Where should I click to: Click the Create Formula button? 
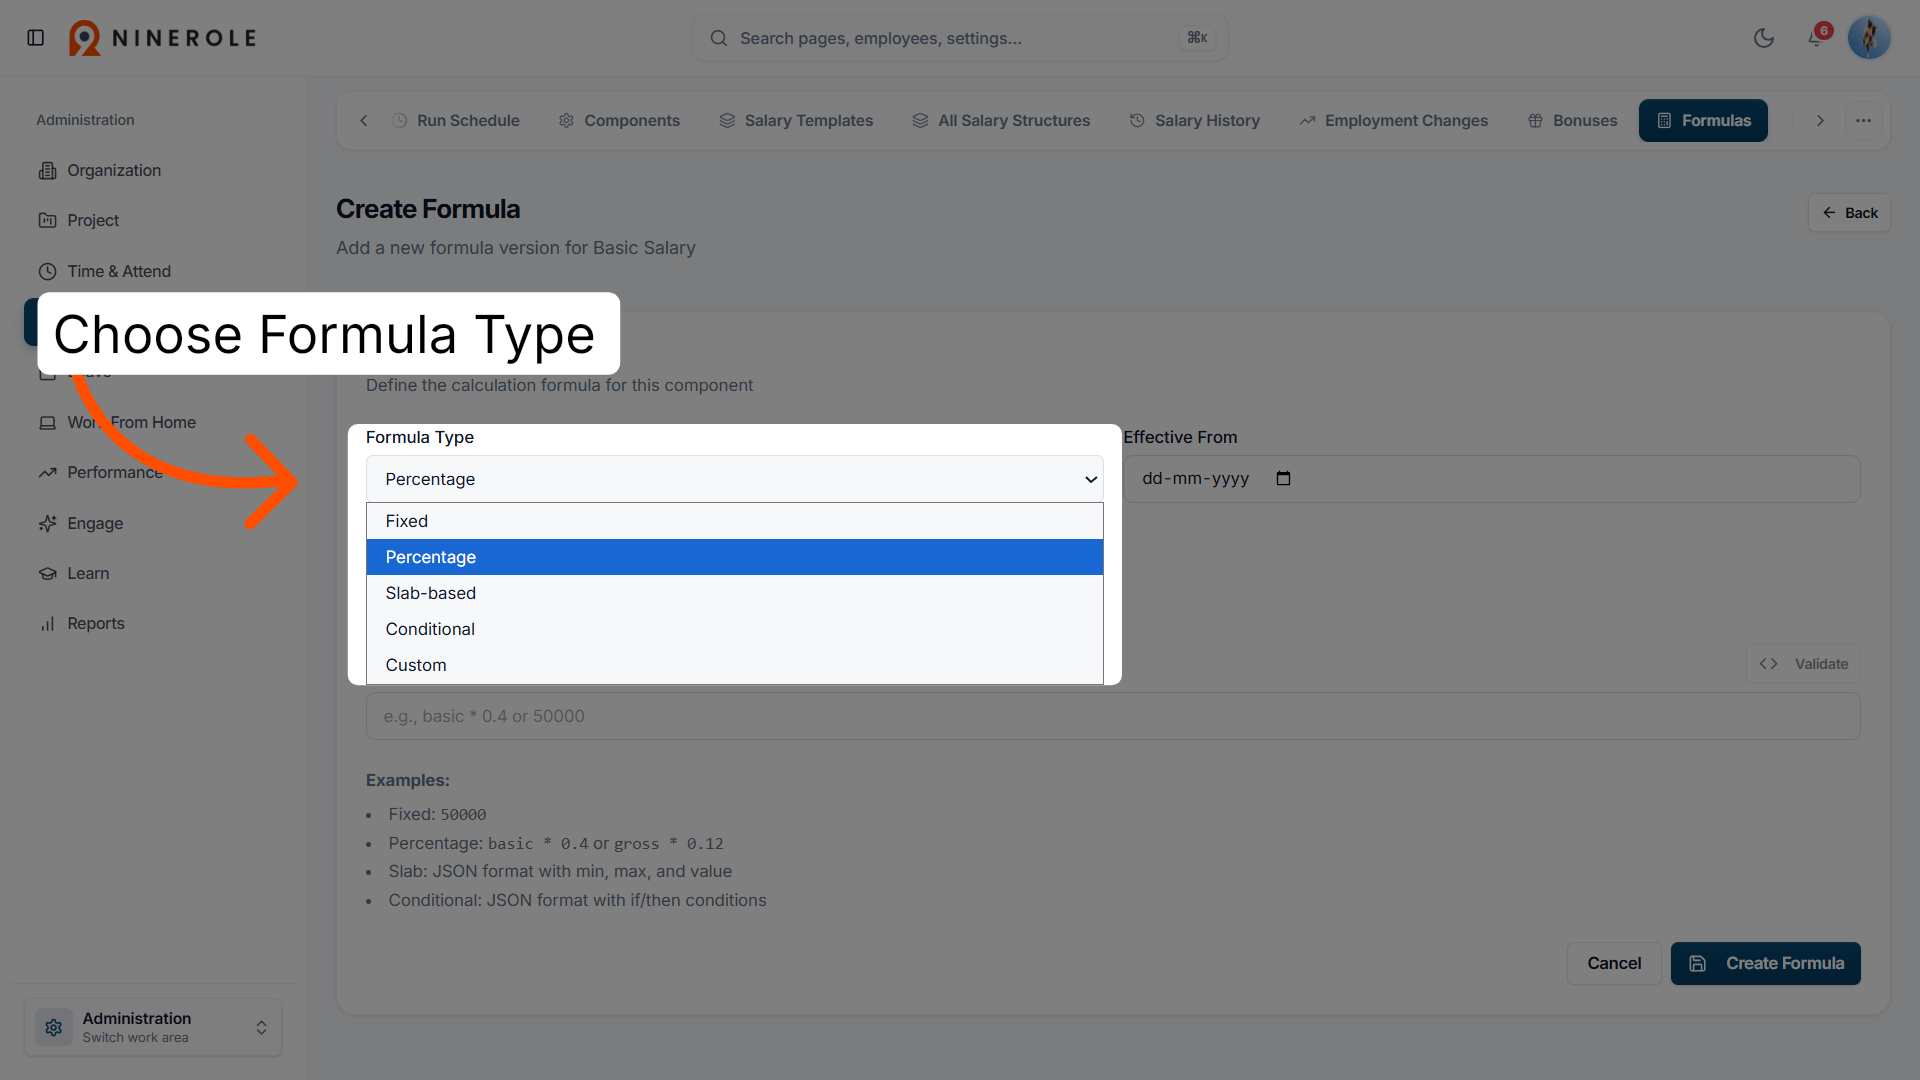pyautogui.click(x=1765, y=963)
